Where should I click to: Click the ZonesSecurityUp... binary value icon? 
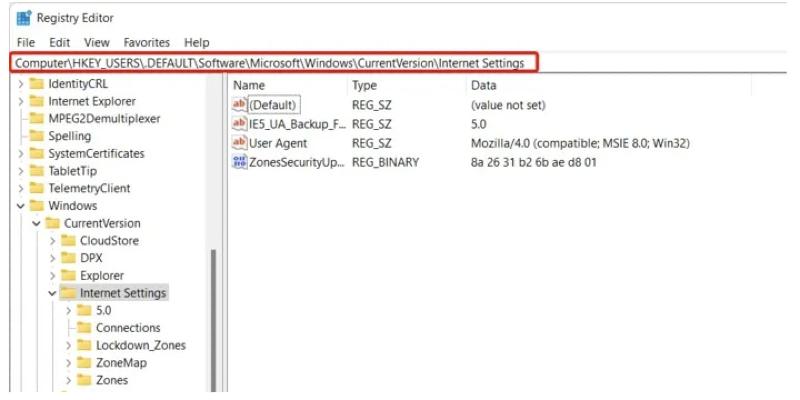239,162
